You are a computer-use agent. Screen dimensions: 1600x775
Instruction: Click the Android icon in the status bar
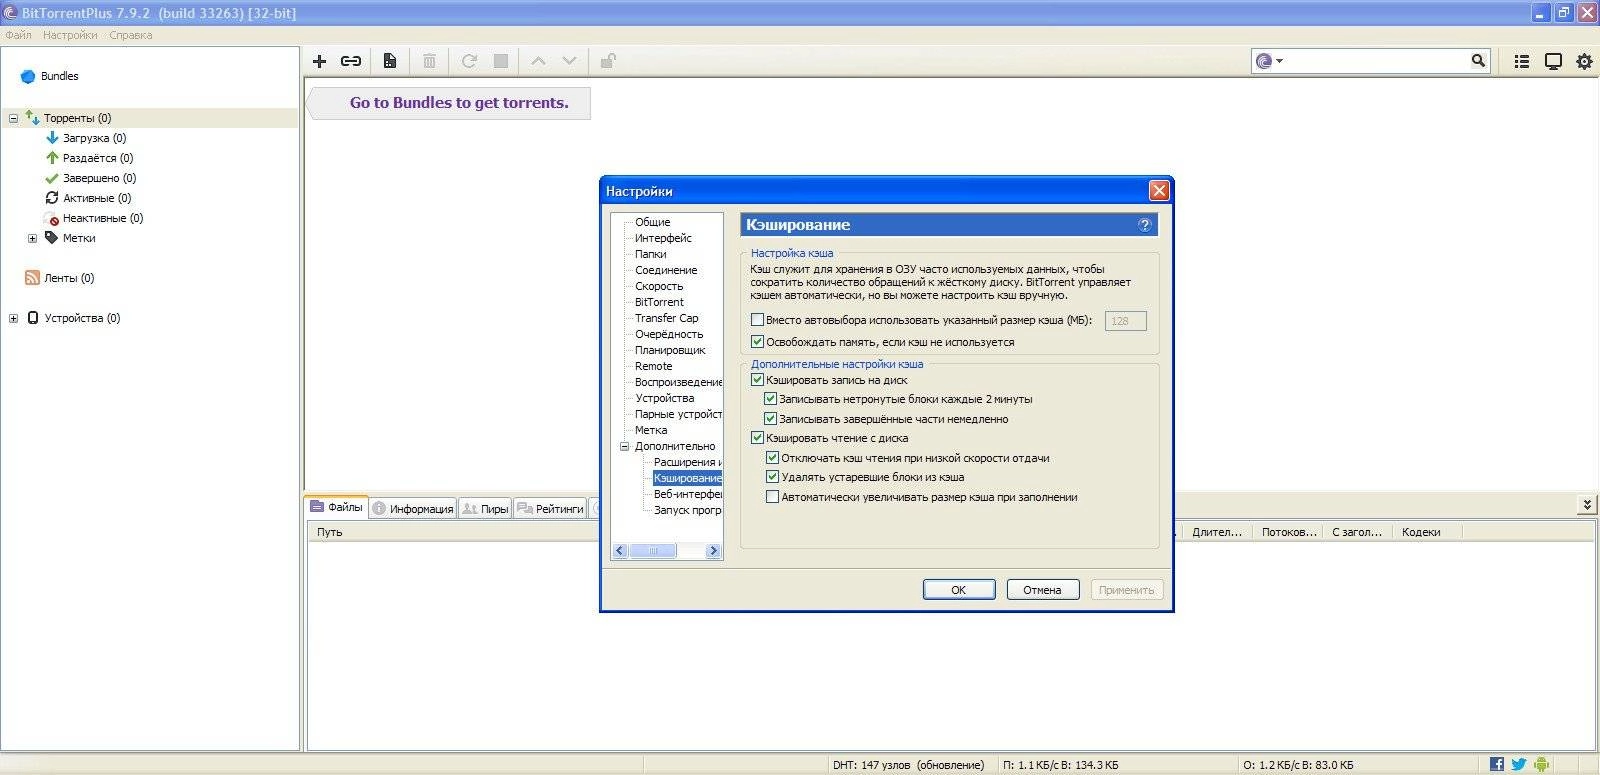pyautogui.click(x=1541, y=764)
